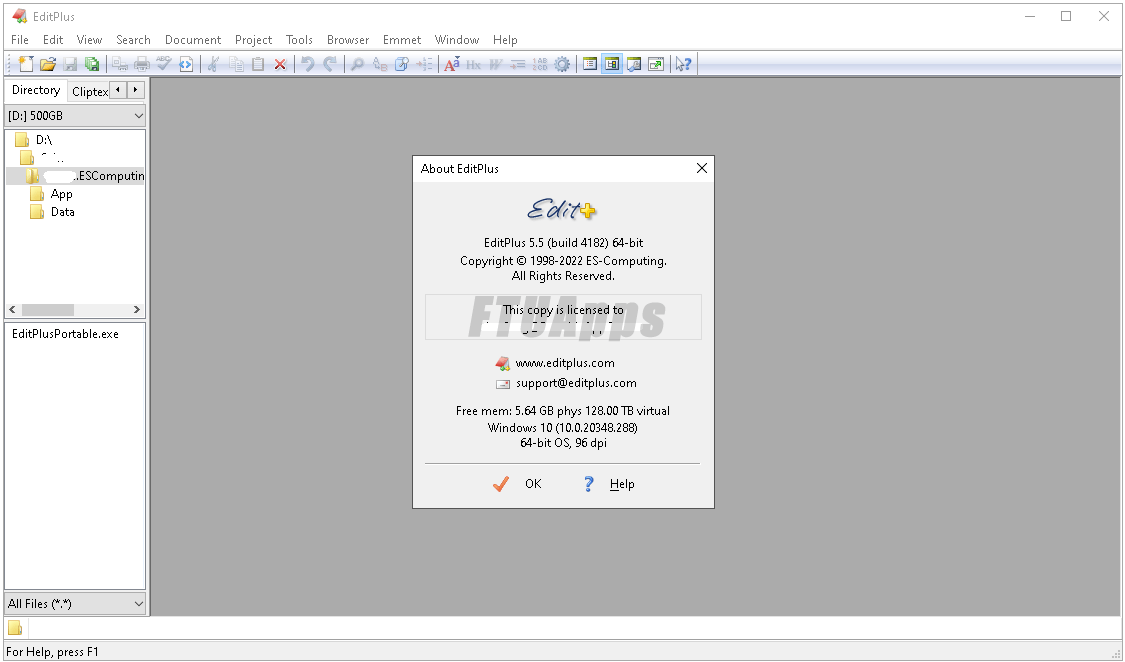Screen dimensions: 1125x662
Task: Click the Redo arrow icon
Action: pyautogui.click(x=330, y=64)
